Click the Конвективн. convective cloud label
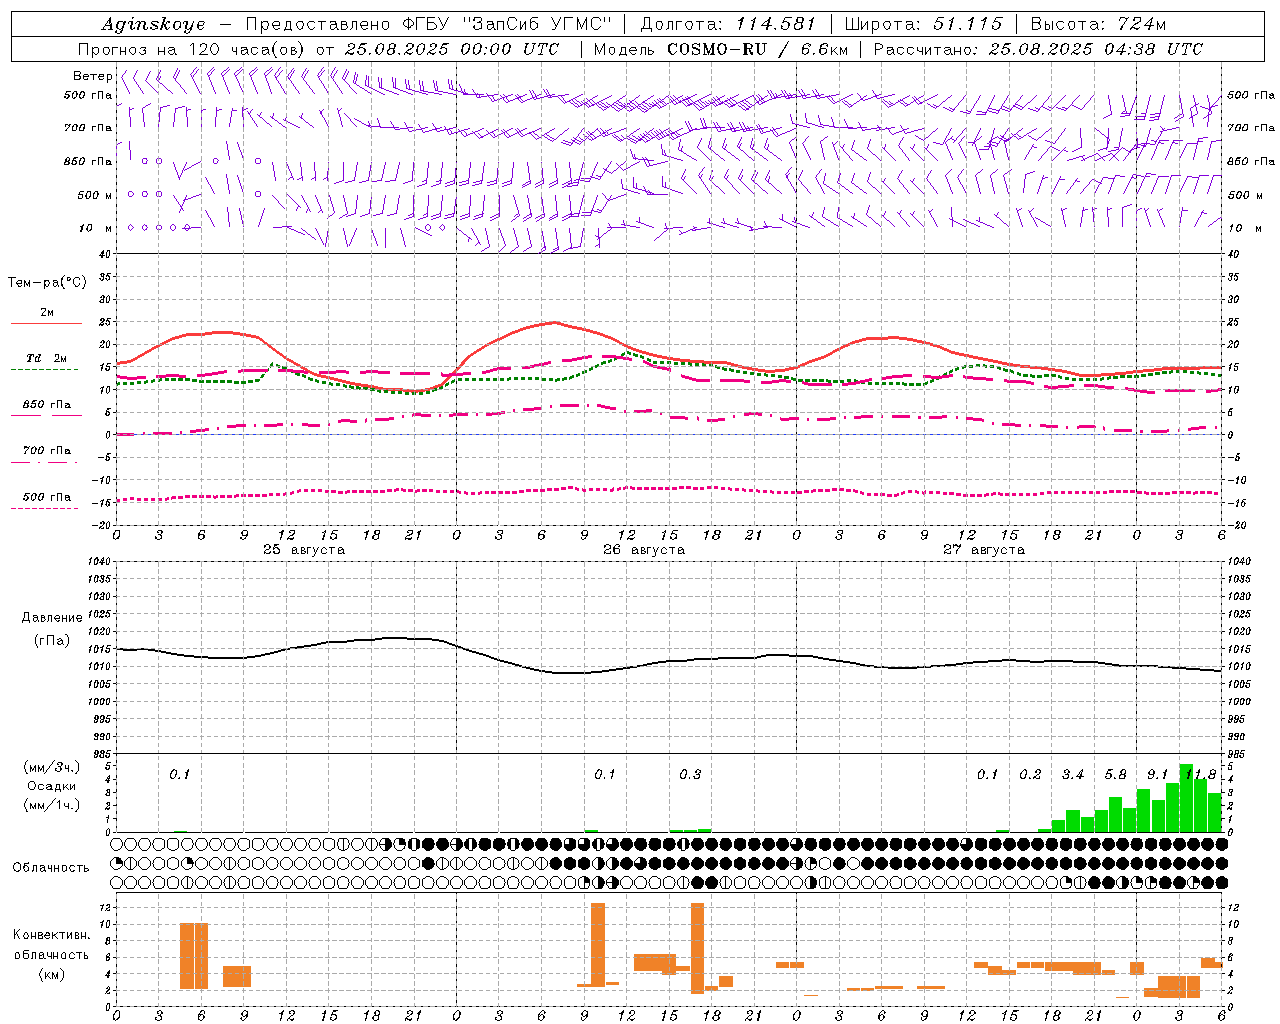The image size is (1280, 1024). tap(51, 935)
